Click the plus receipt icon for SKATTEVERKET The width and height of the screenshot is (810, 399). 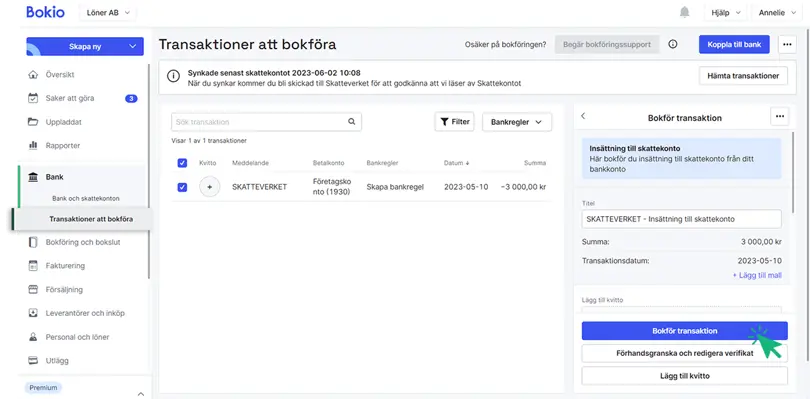(209, 187)
